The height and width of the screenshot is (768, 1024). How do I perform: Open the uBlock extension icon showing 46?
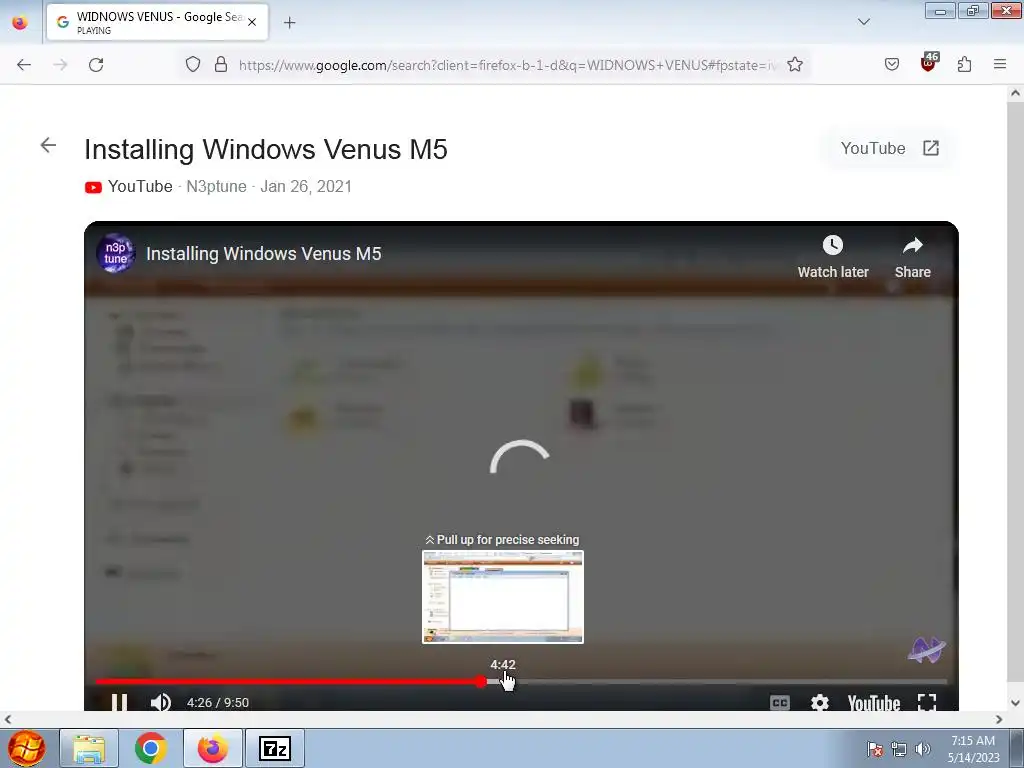point(929,63)
